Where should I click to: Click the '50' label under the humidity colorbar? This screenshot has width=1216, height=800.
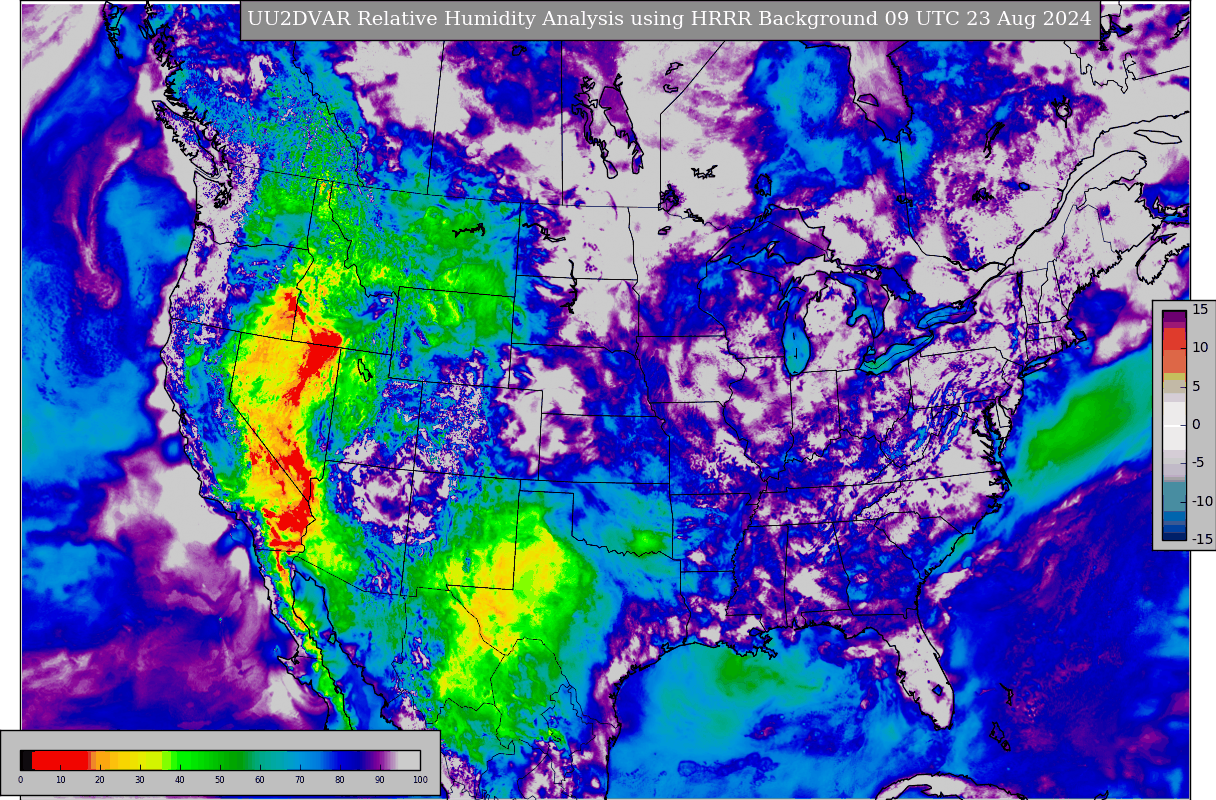(220, 779)
